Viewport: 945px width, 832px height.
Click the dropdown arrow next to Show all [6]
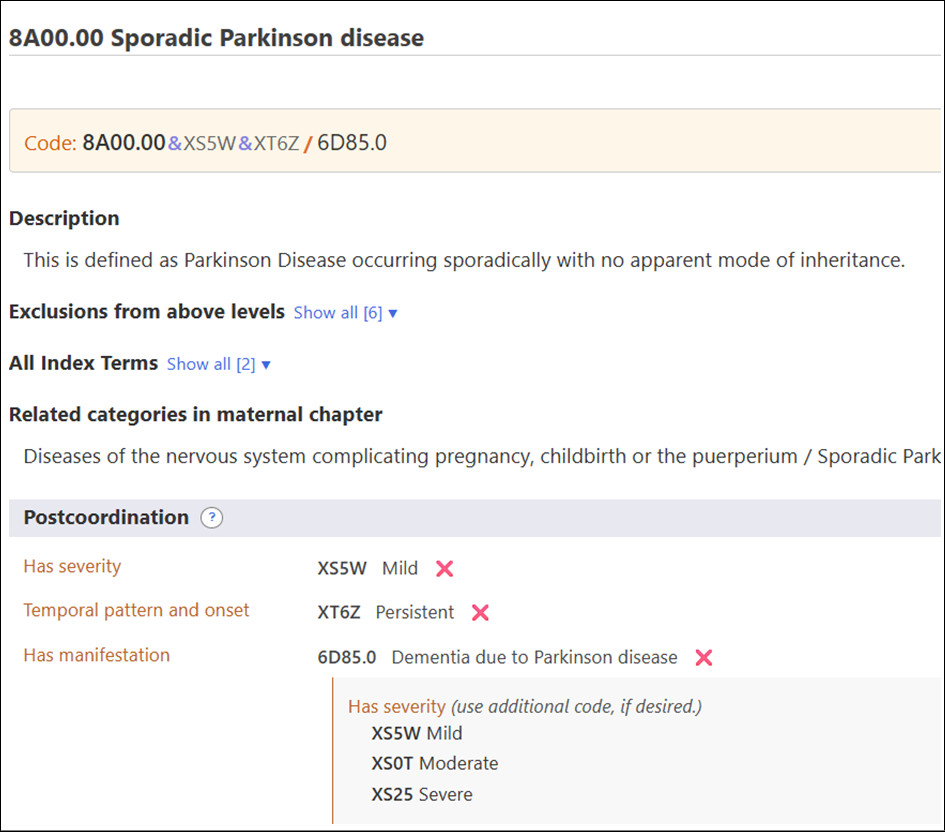click(x=390, y=312)
